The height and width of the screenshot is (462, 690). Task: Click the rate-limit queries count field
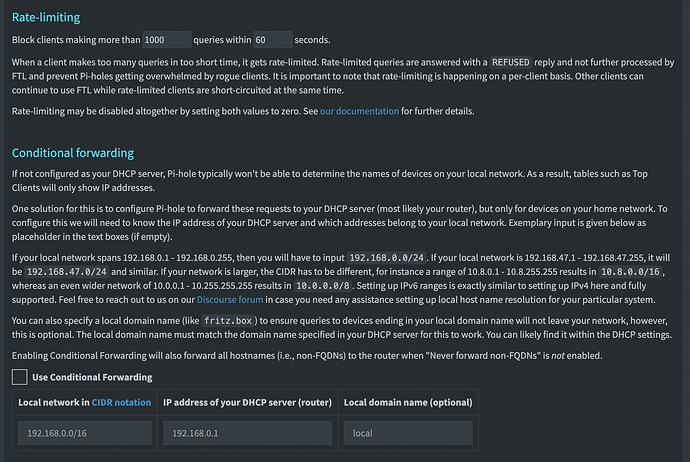165,40
